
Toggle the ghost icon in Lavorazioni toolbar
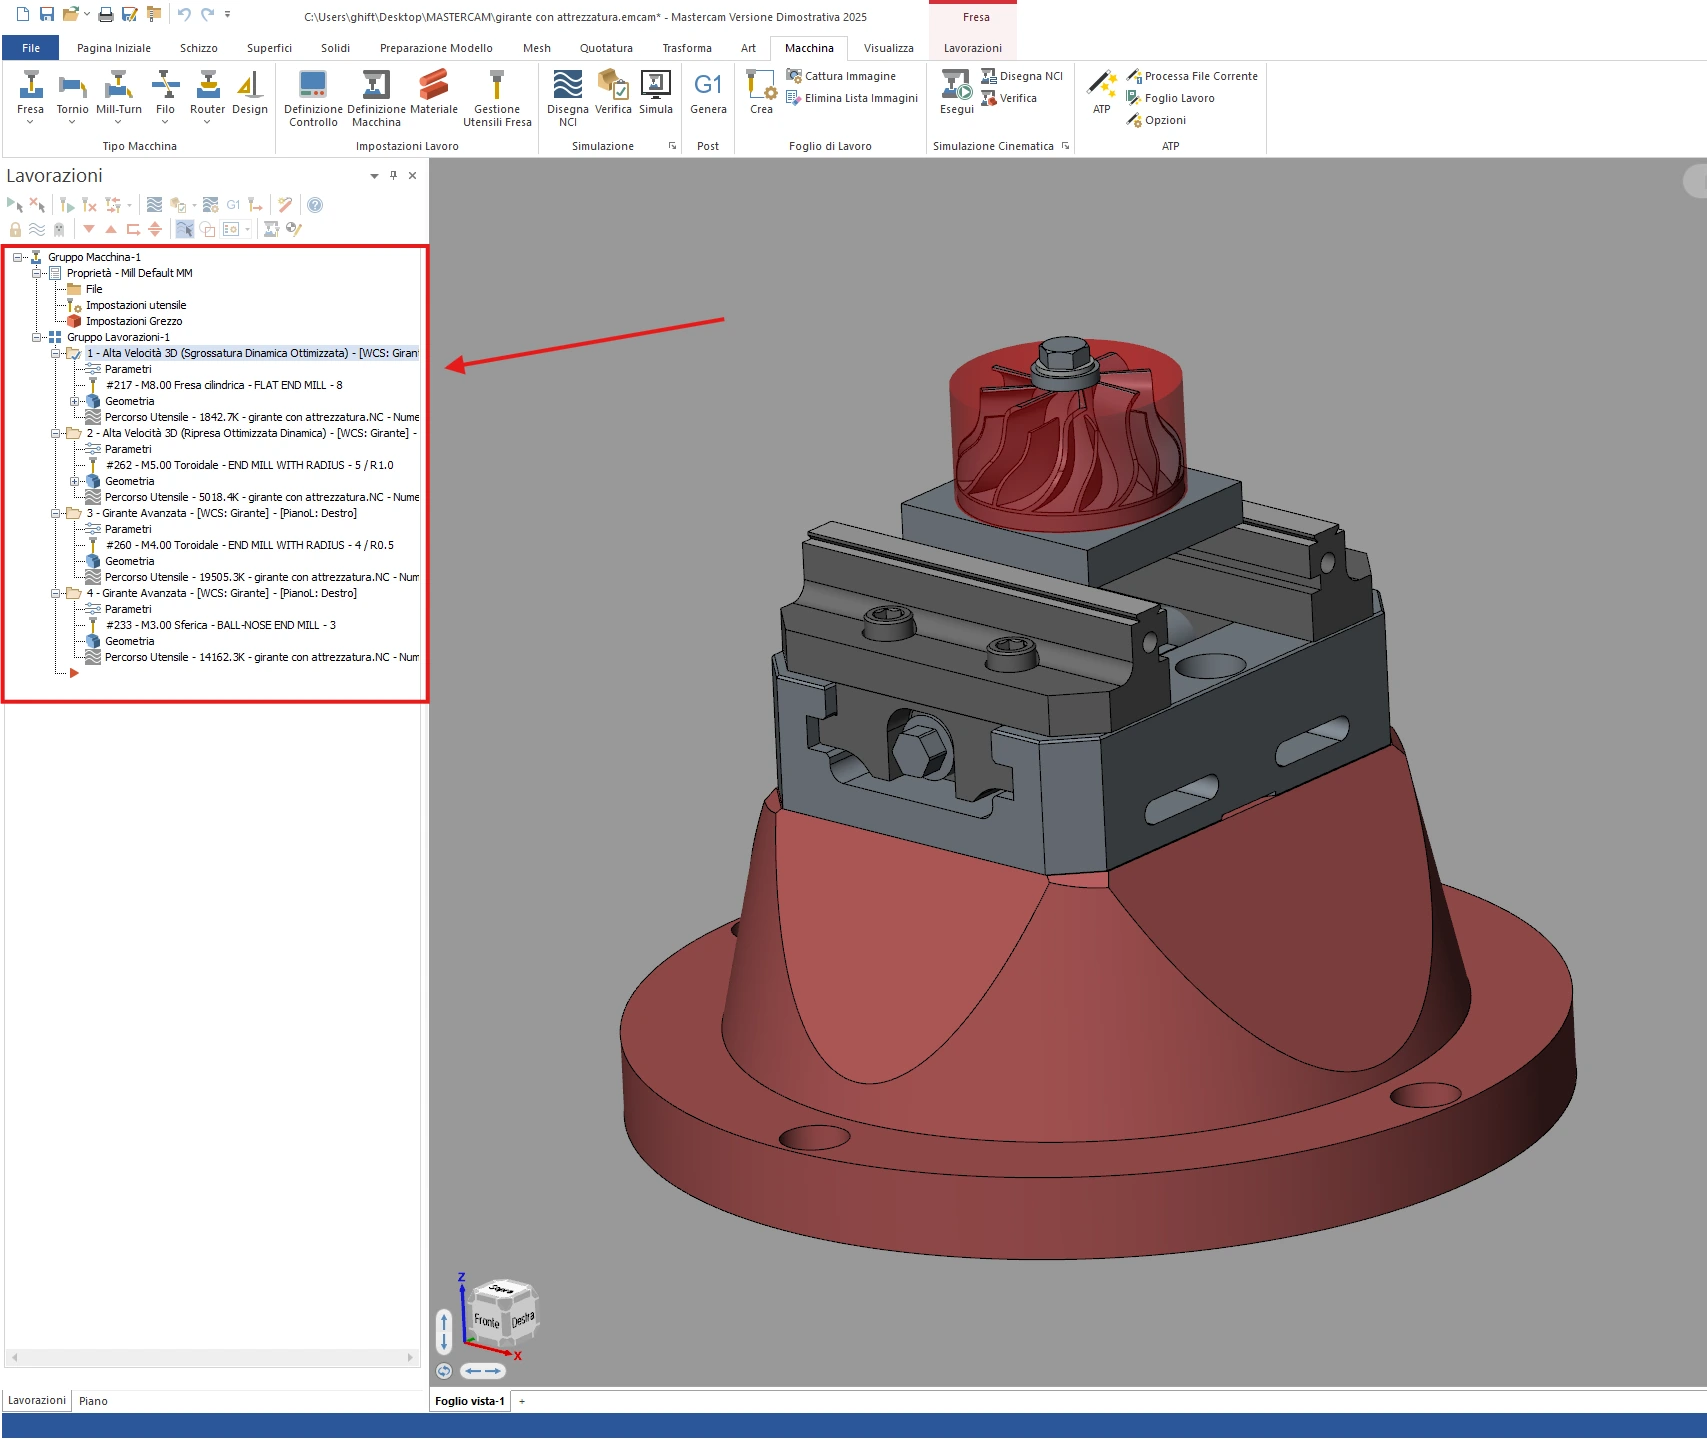pos(59,229)
